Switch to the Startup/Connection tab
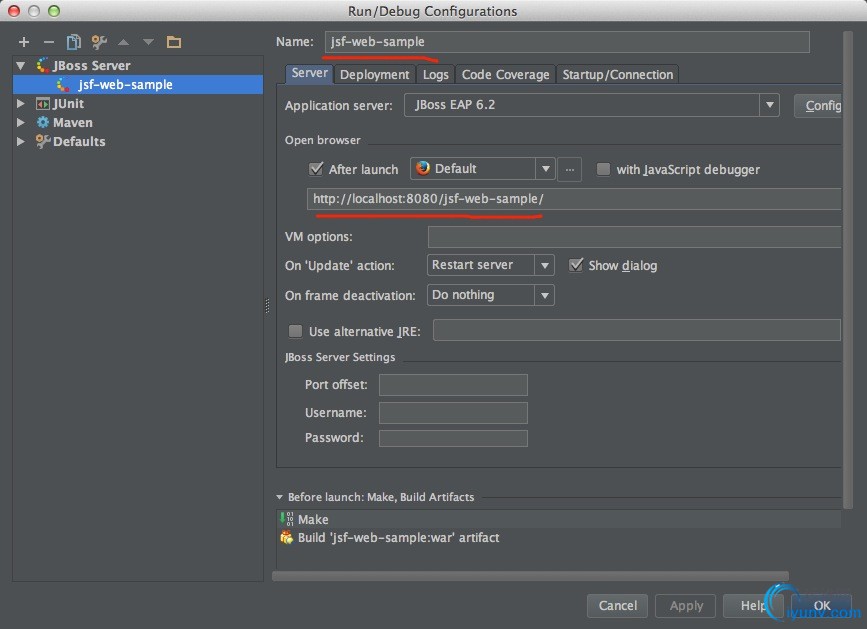Screen dimensions: 867x629 pos(618,75)
